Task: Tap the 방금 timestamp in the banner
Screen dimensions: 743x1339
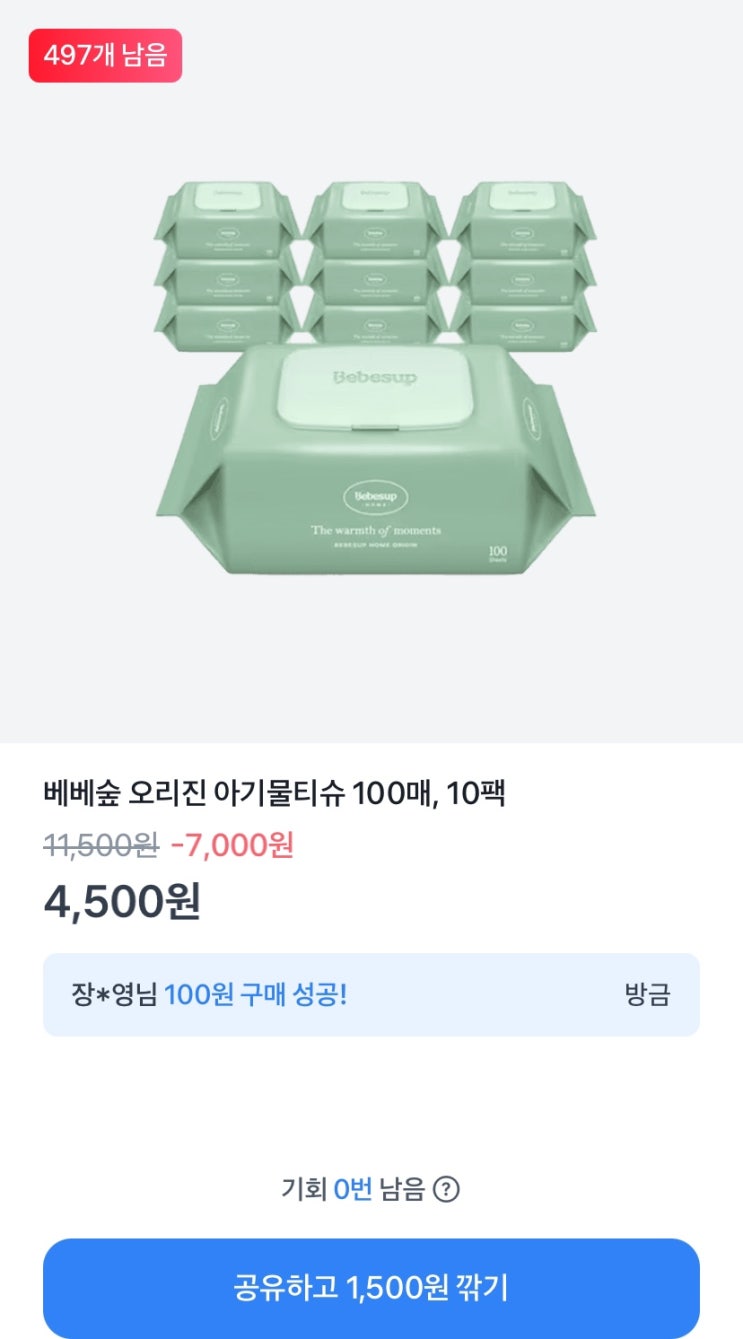Action: click(646, 995)
